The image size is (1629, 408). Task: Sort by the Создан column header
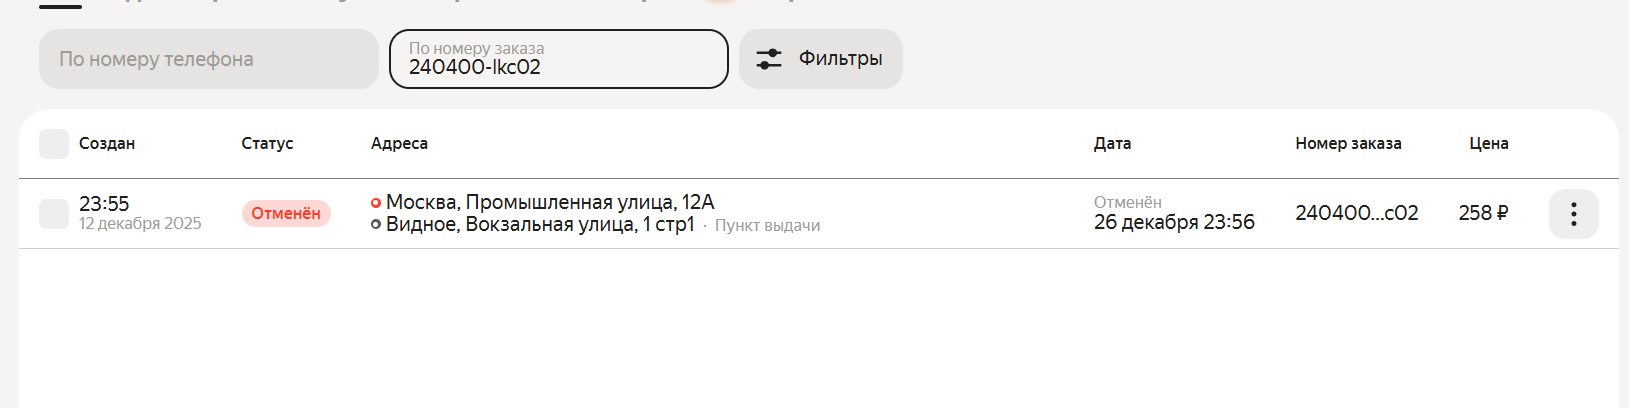[x=107, y=144]
